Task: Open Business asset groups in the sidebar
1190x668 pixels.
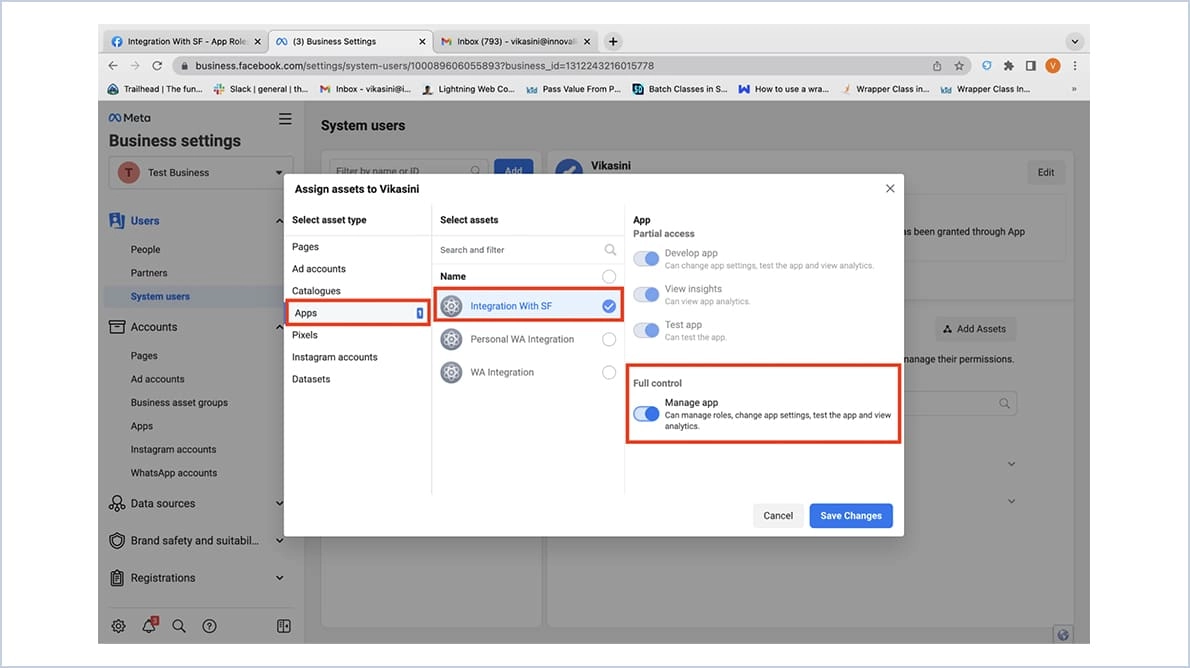Action: point(179,402)
